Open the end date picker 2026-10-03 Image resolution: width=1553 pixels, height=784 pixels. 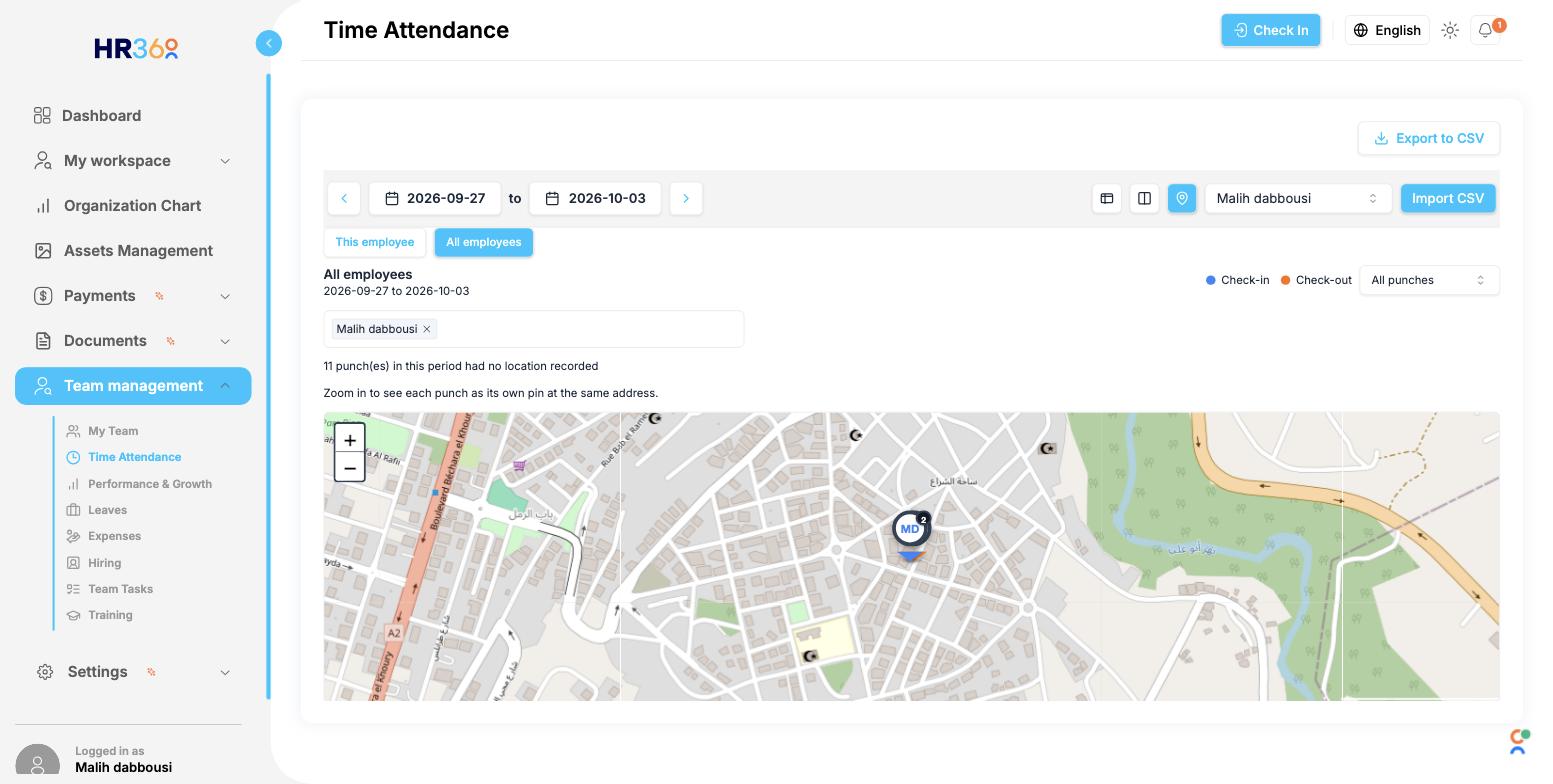click(595, 198)
